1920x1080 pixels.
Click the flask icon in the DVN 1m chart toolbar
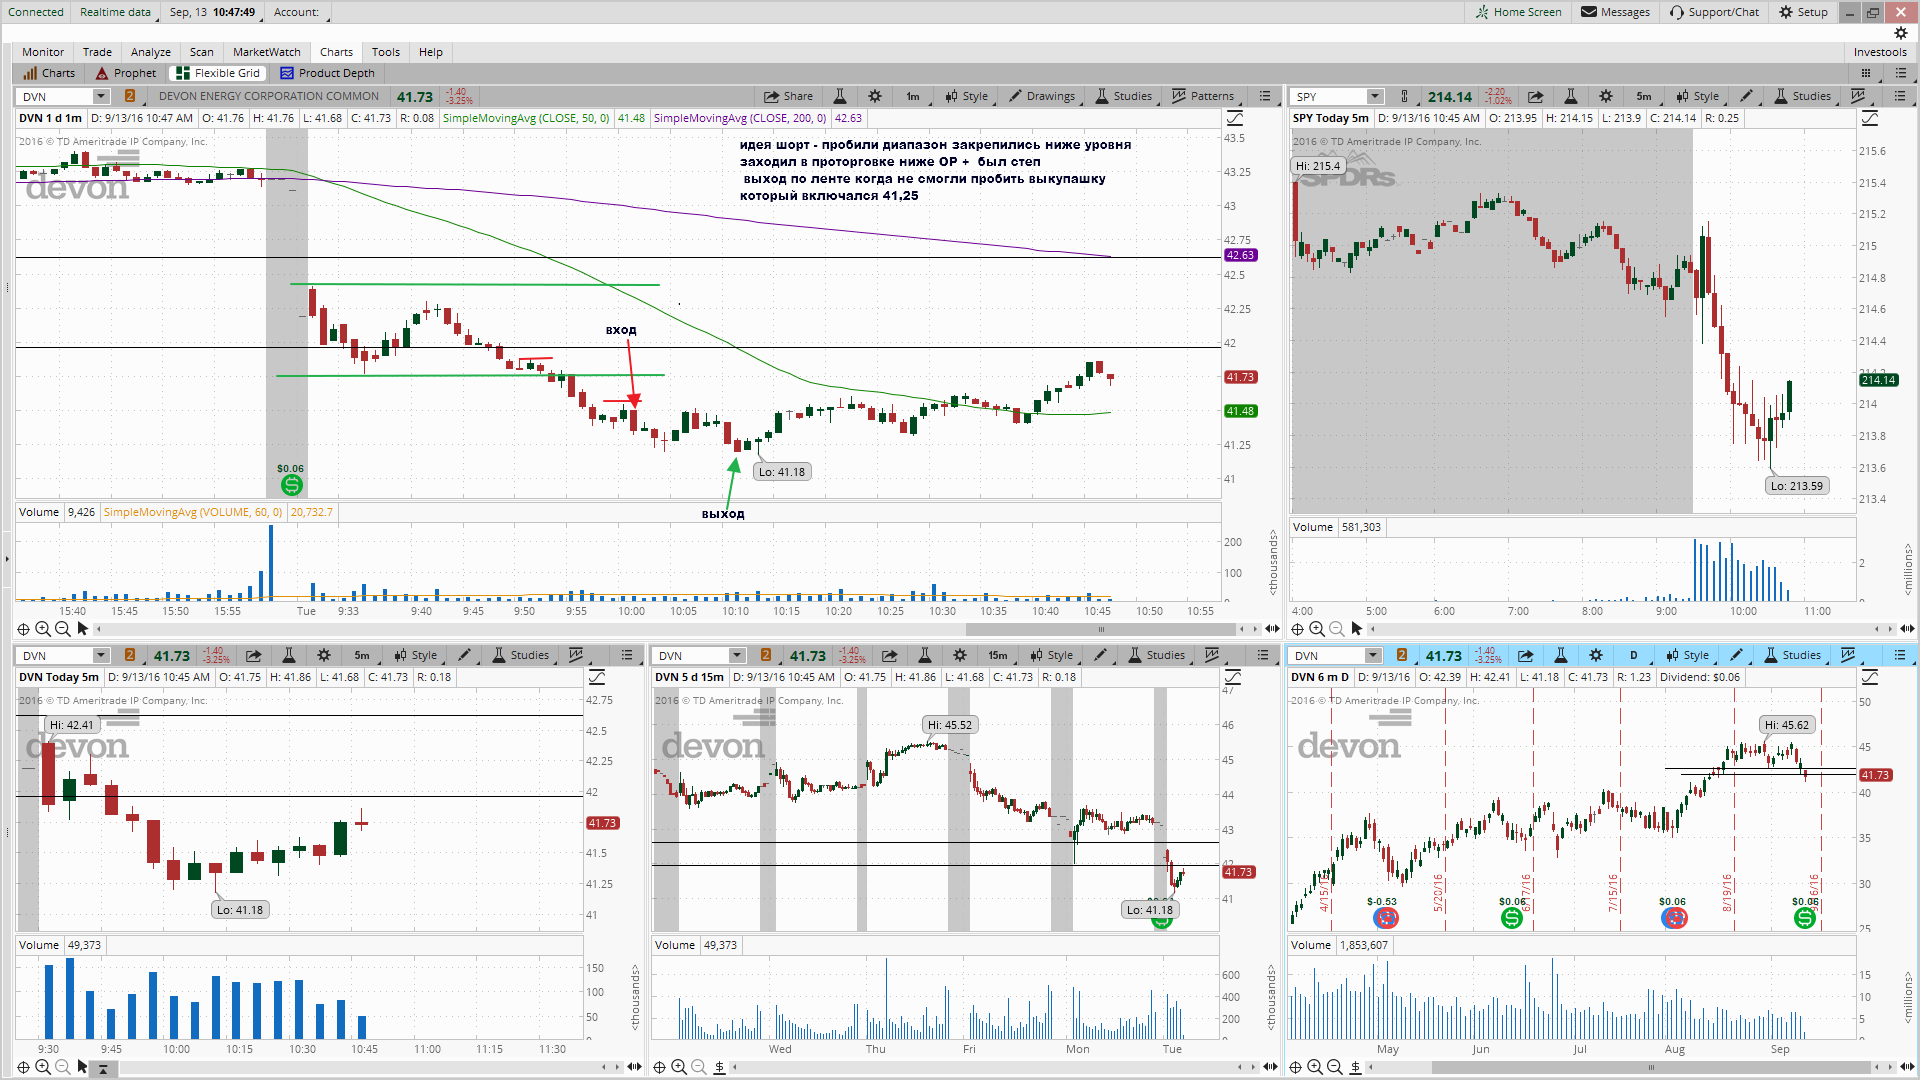tap(840, 96)
